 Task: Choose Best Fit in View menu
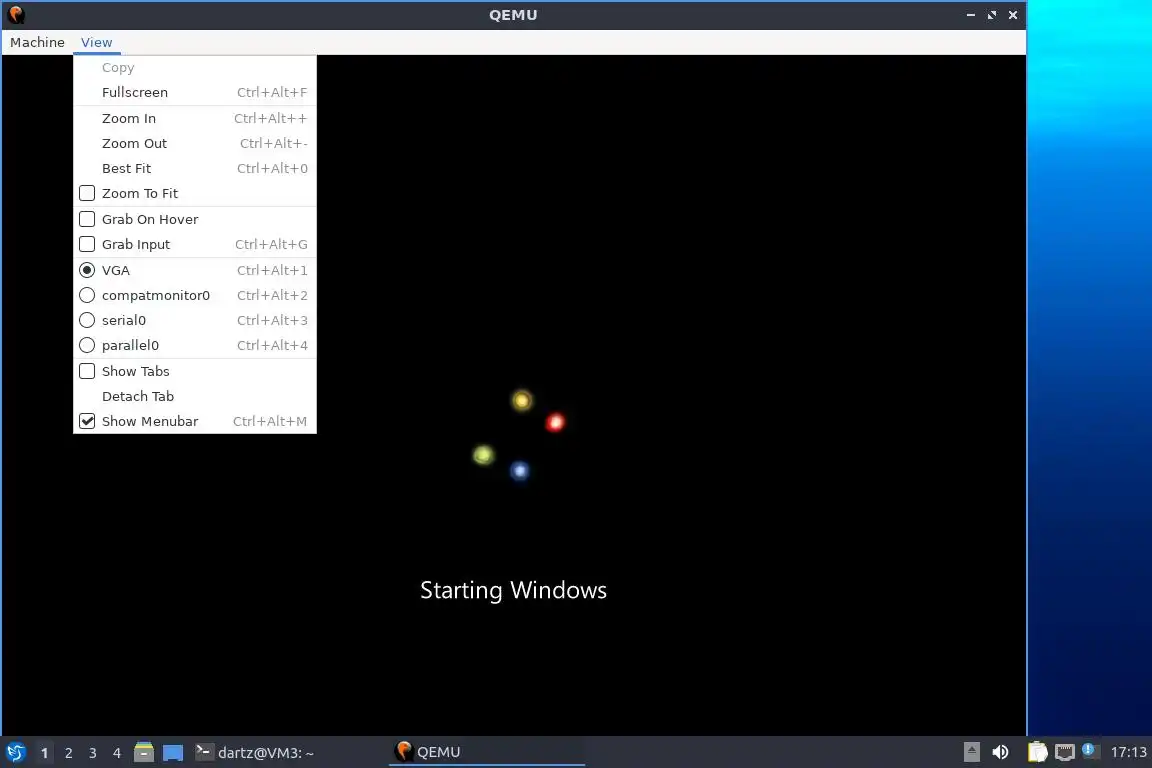(195, 168)
